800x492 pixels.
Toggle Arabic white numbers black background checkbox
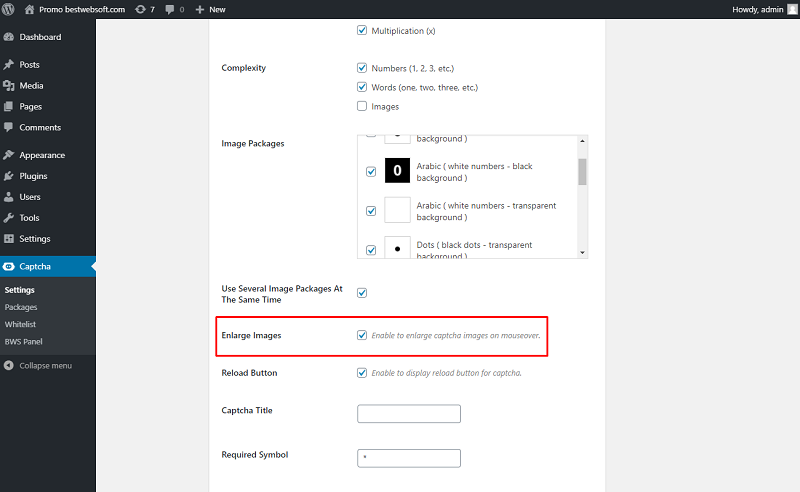pyautogui.click(x=371, y=171)
